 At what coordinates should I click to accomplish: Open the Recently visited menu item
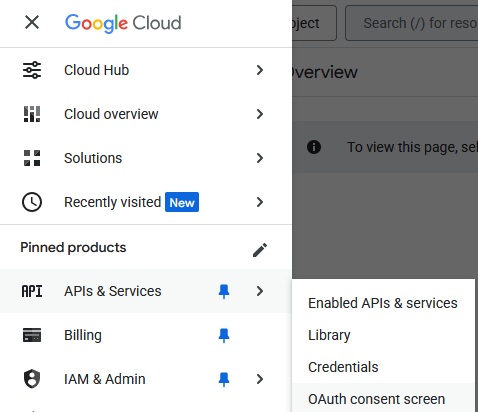point(146,202)
